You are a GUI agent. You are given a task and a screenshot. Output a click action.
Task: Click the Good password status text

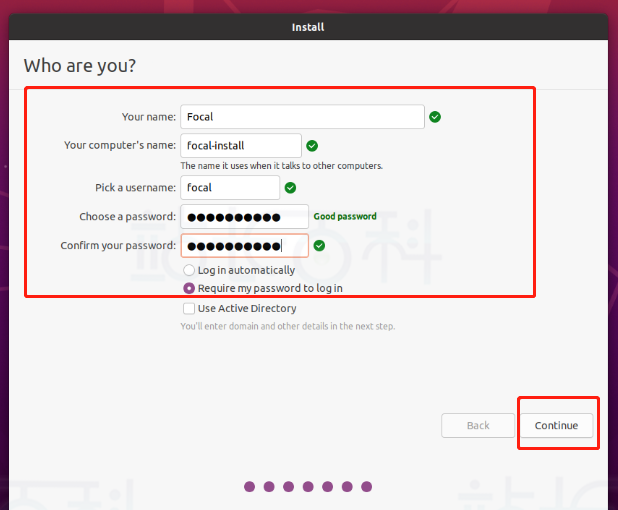[x=345, y=216]
